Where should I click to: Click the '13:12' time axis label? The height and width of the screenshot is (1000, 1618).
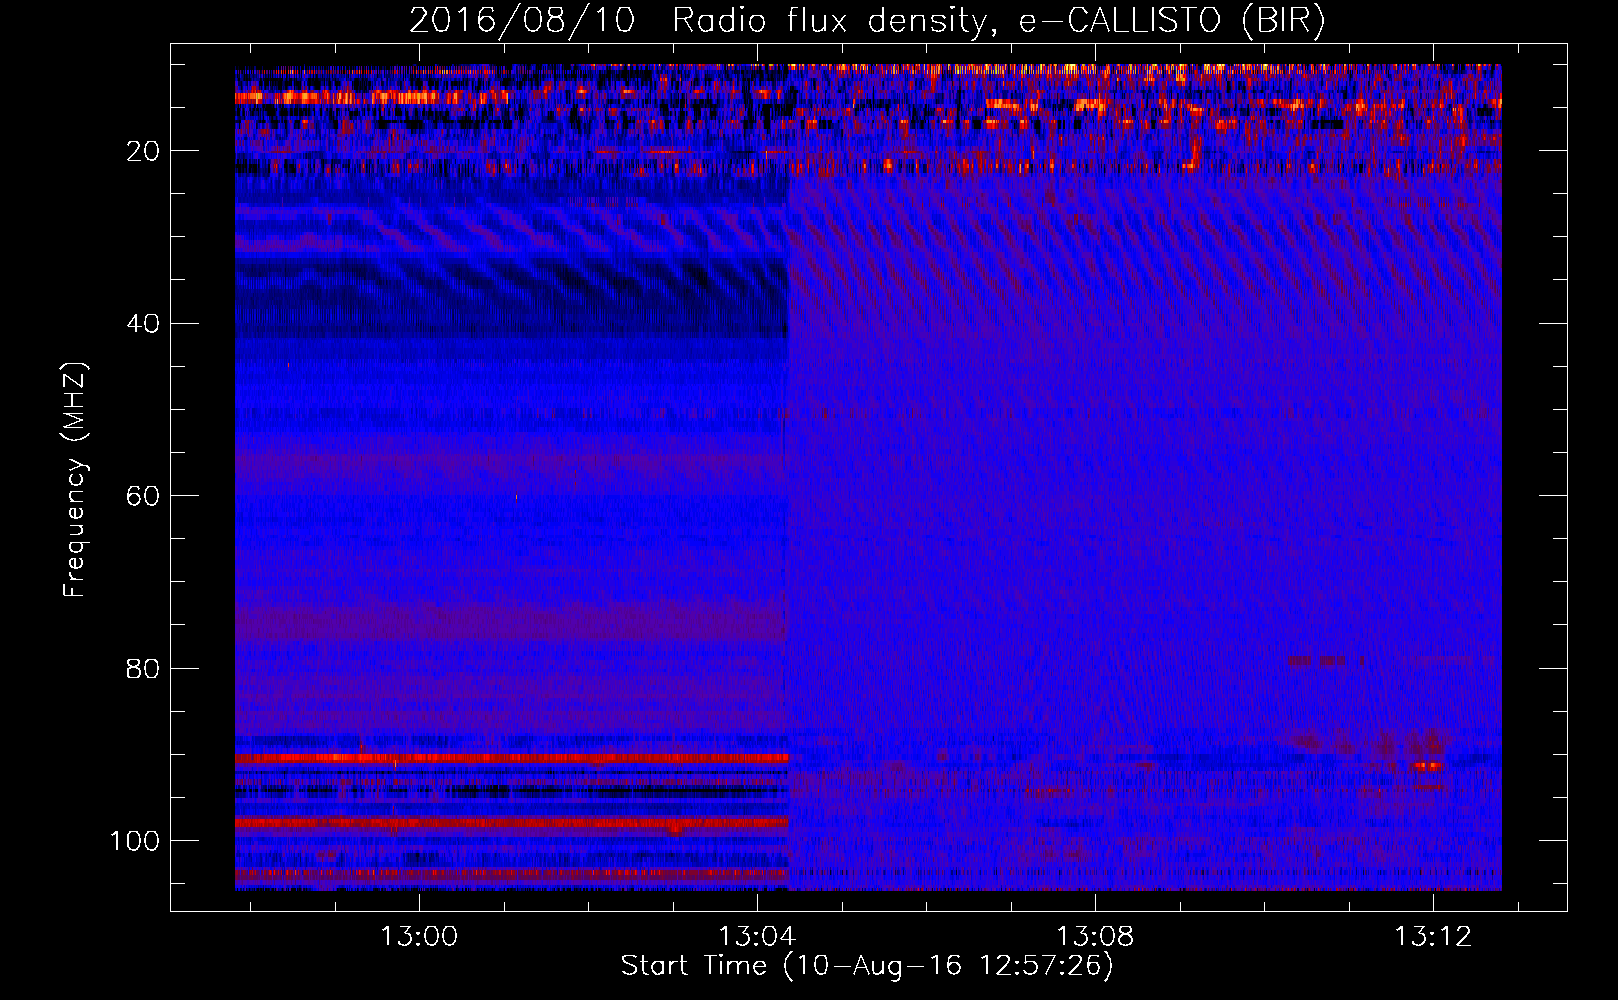pyautogui.click(x=1433, y=936)
